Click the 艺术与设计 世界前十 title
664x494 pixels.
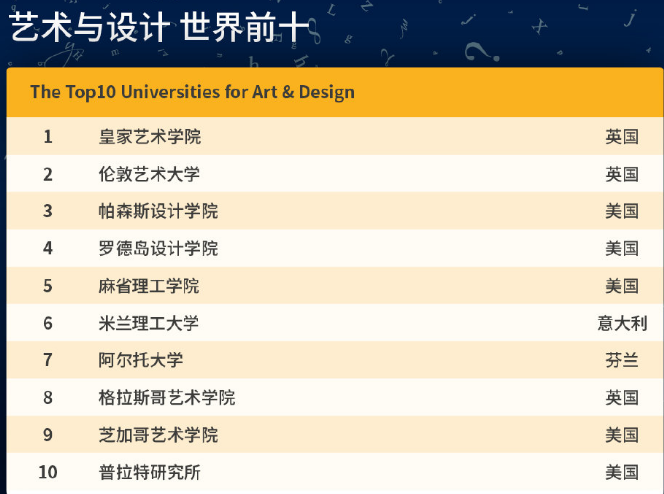pyautogui.click(x=159, y=27)
